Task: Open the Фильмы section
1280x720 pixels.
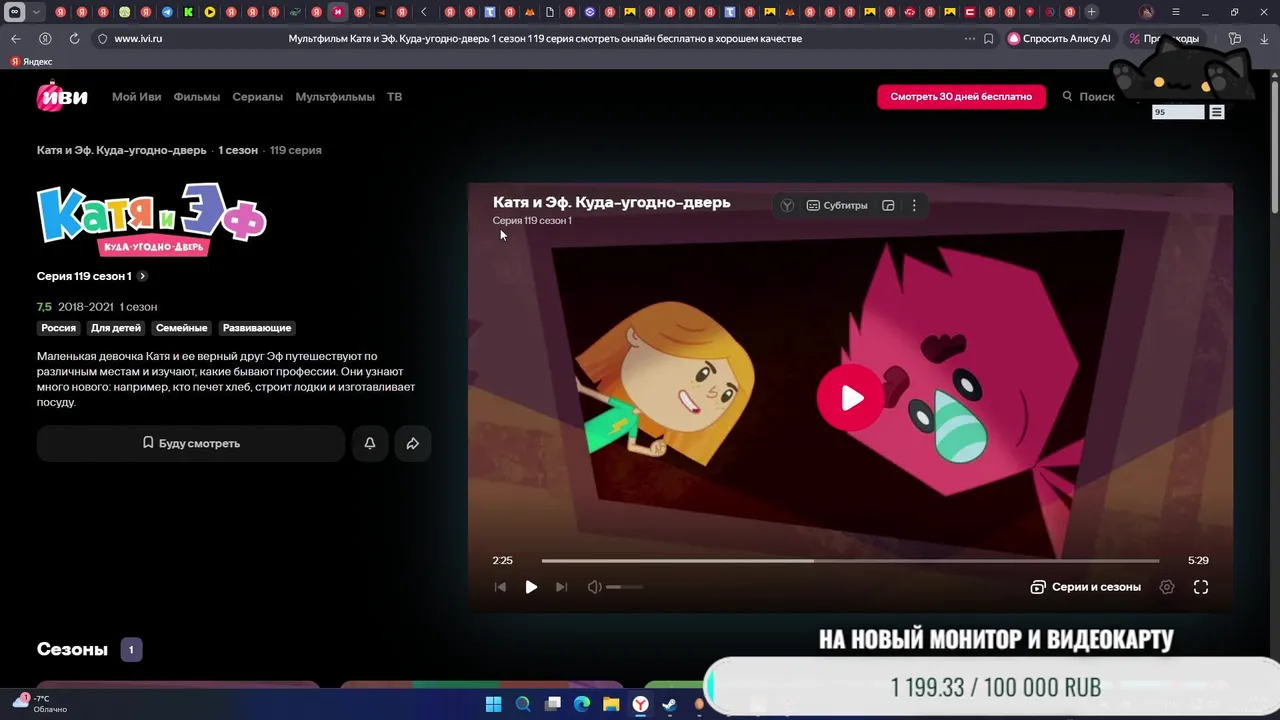Action: [x=196, y=97]
